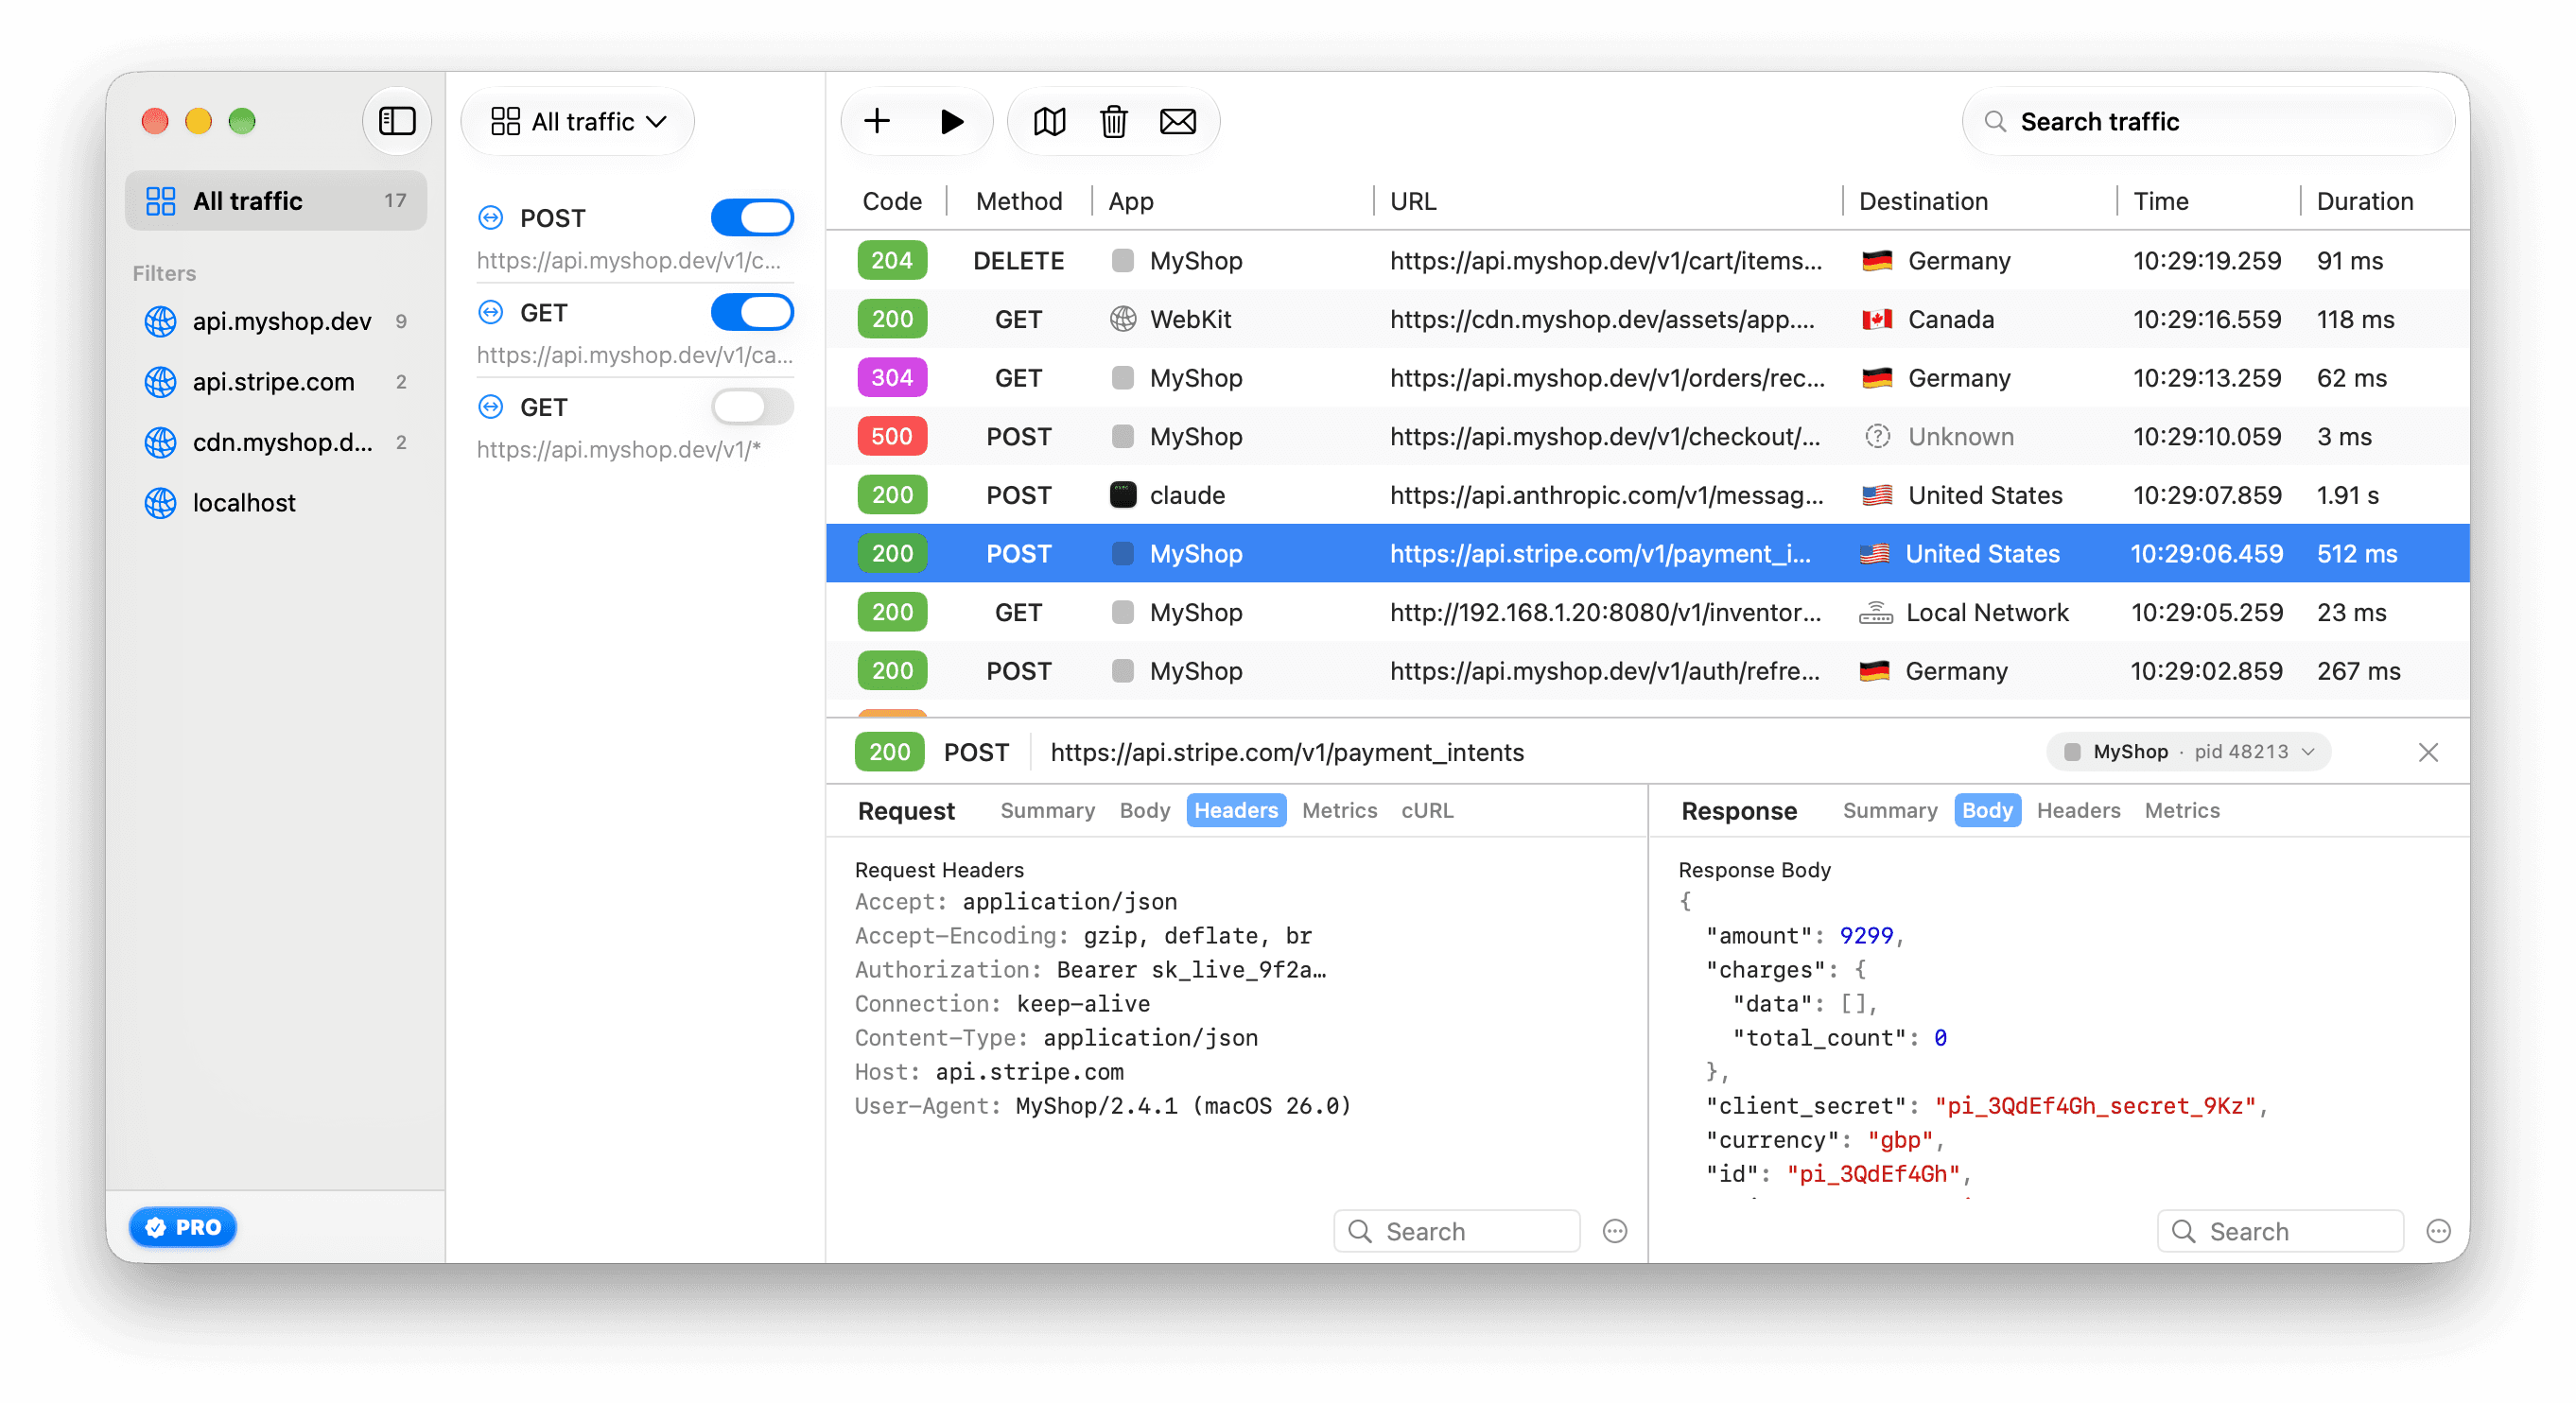Toggle the sidebar visibility icon
2576x1403 pixels.
click(x=397, y=121)
